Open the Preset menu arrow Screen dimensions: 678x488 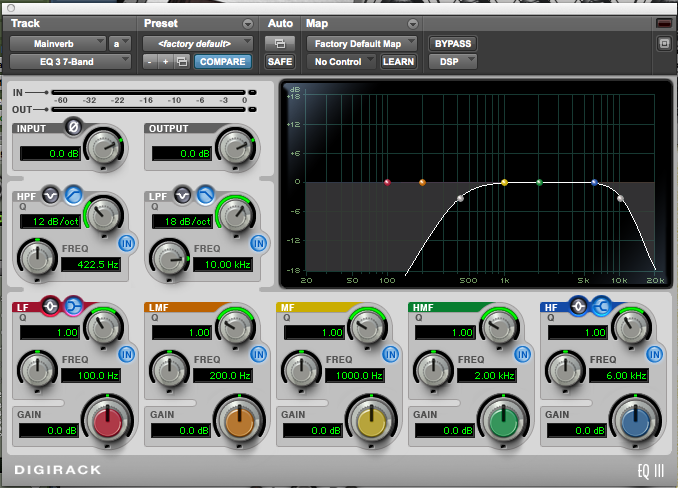(248, 23)
